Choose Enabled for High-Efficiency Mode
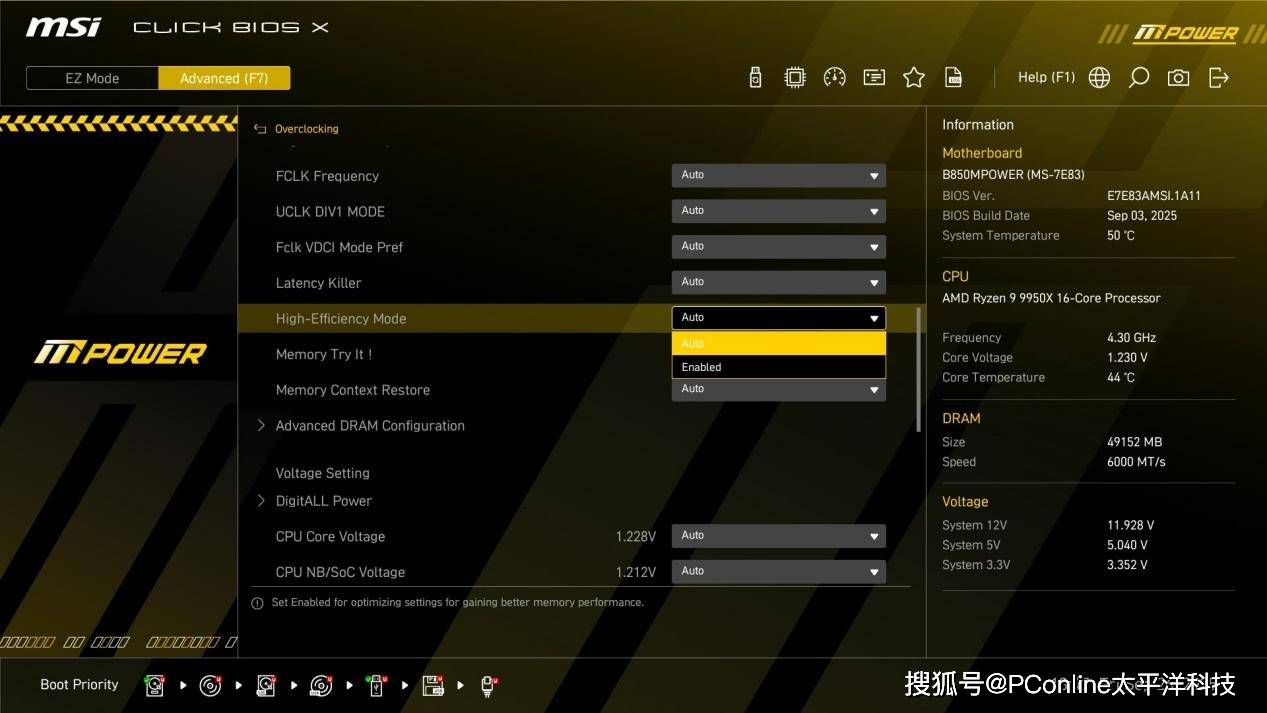The image size is (1267, 713). 778,367
